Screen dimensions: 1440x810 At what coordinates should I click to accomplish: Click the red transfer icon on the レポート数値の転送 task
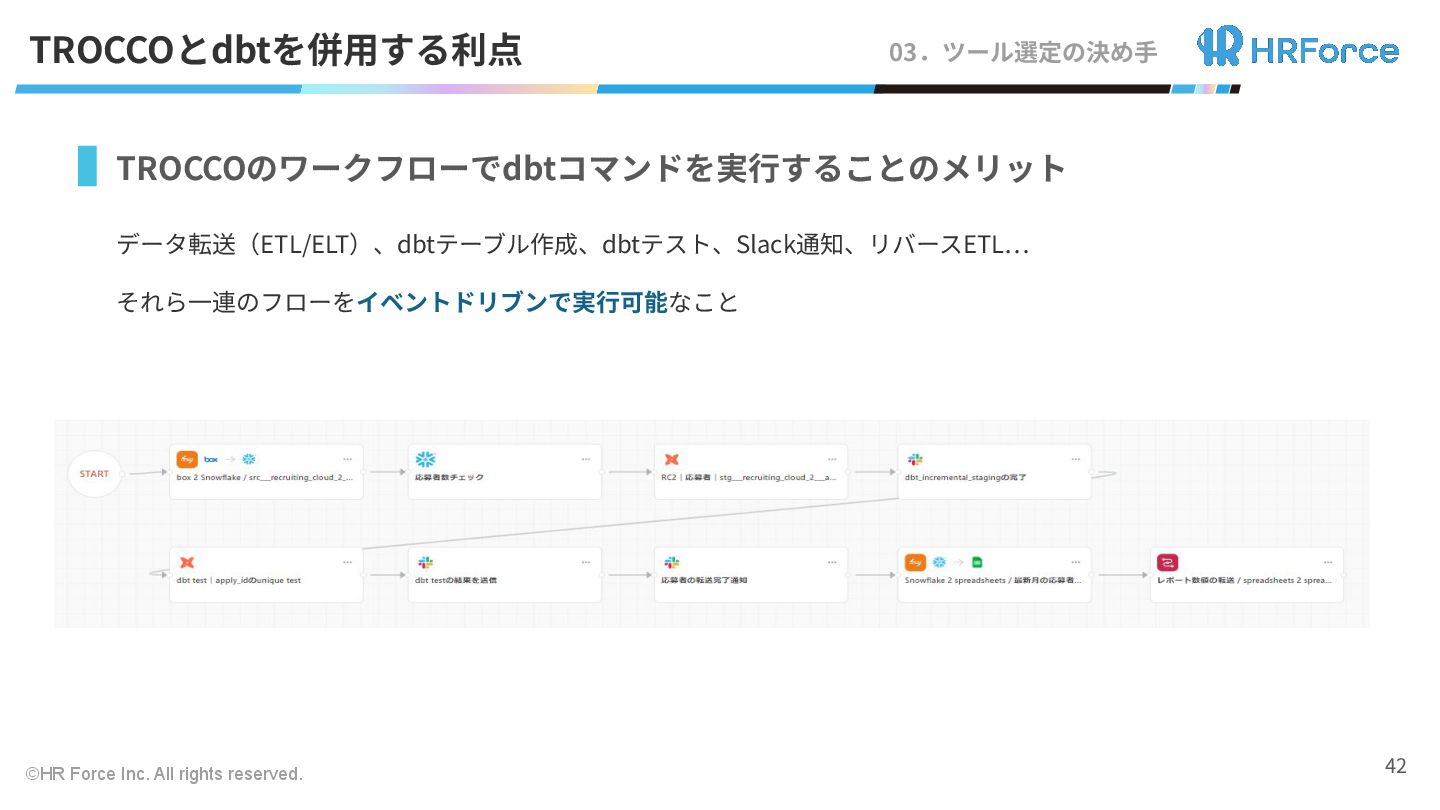[x=1168, y=563]
